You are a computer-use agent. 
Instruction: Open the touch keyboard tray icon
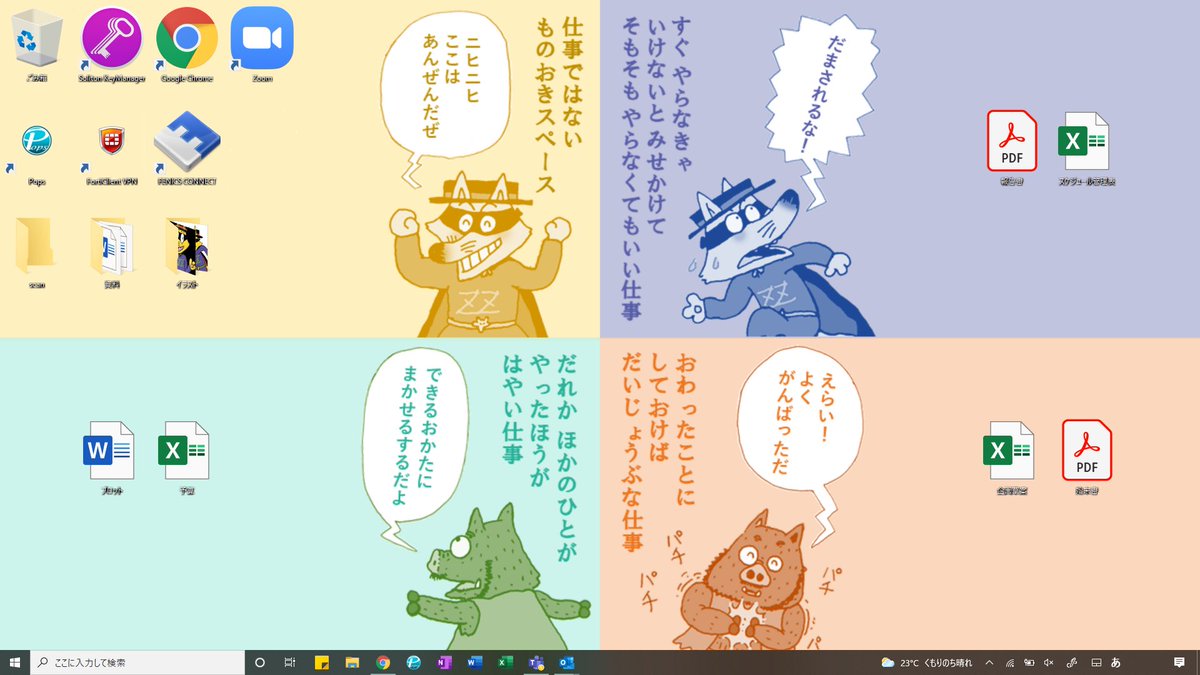coord(1096,662)
